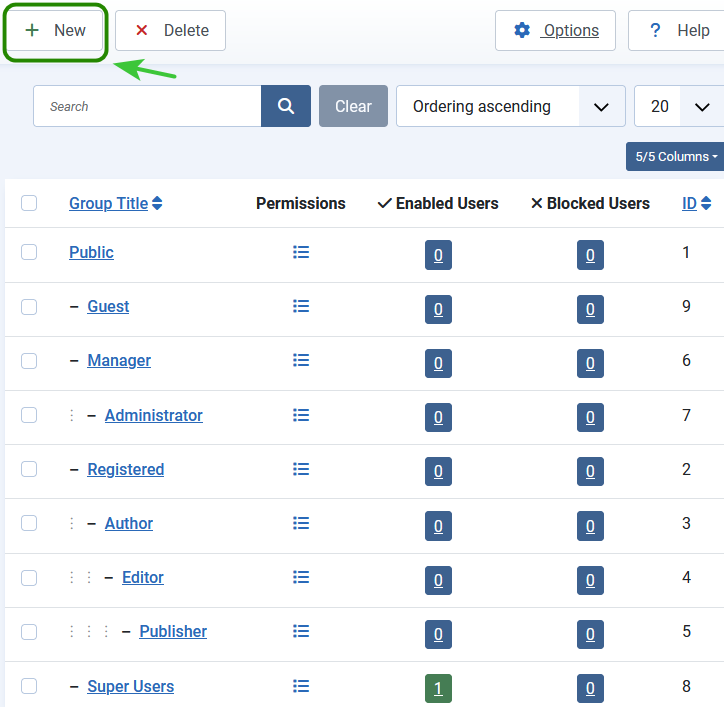This screenshot has width=724, height=707.
Task: Open the Author group link
Action: [x=129, y=523]
